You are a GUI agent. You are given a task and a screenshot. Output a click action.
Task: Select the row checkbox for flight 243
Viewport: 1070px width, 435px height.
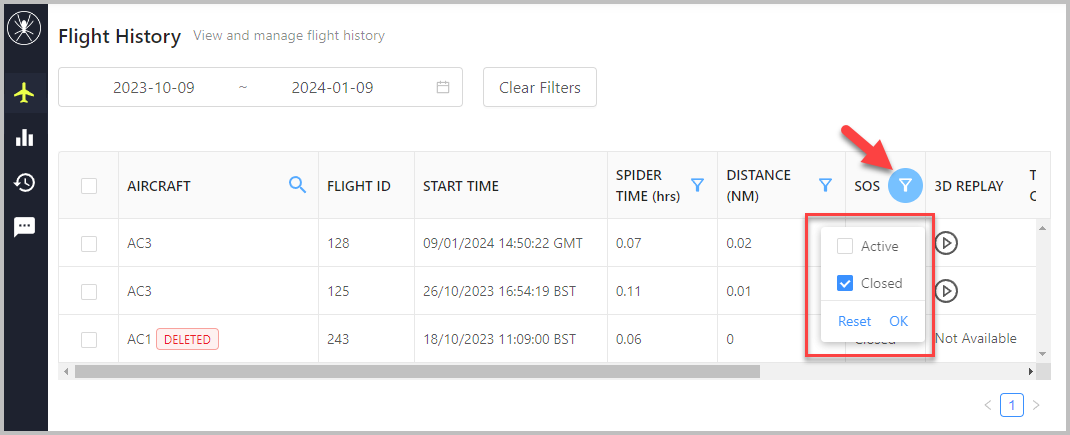(x=89, y=339)
